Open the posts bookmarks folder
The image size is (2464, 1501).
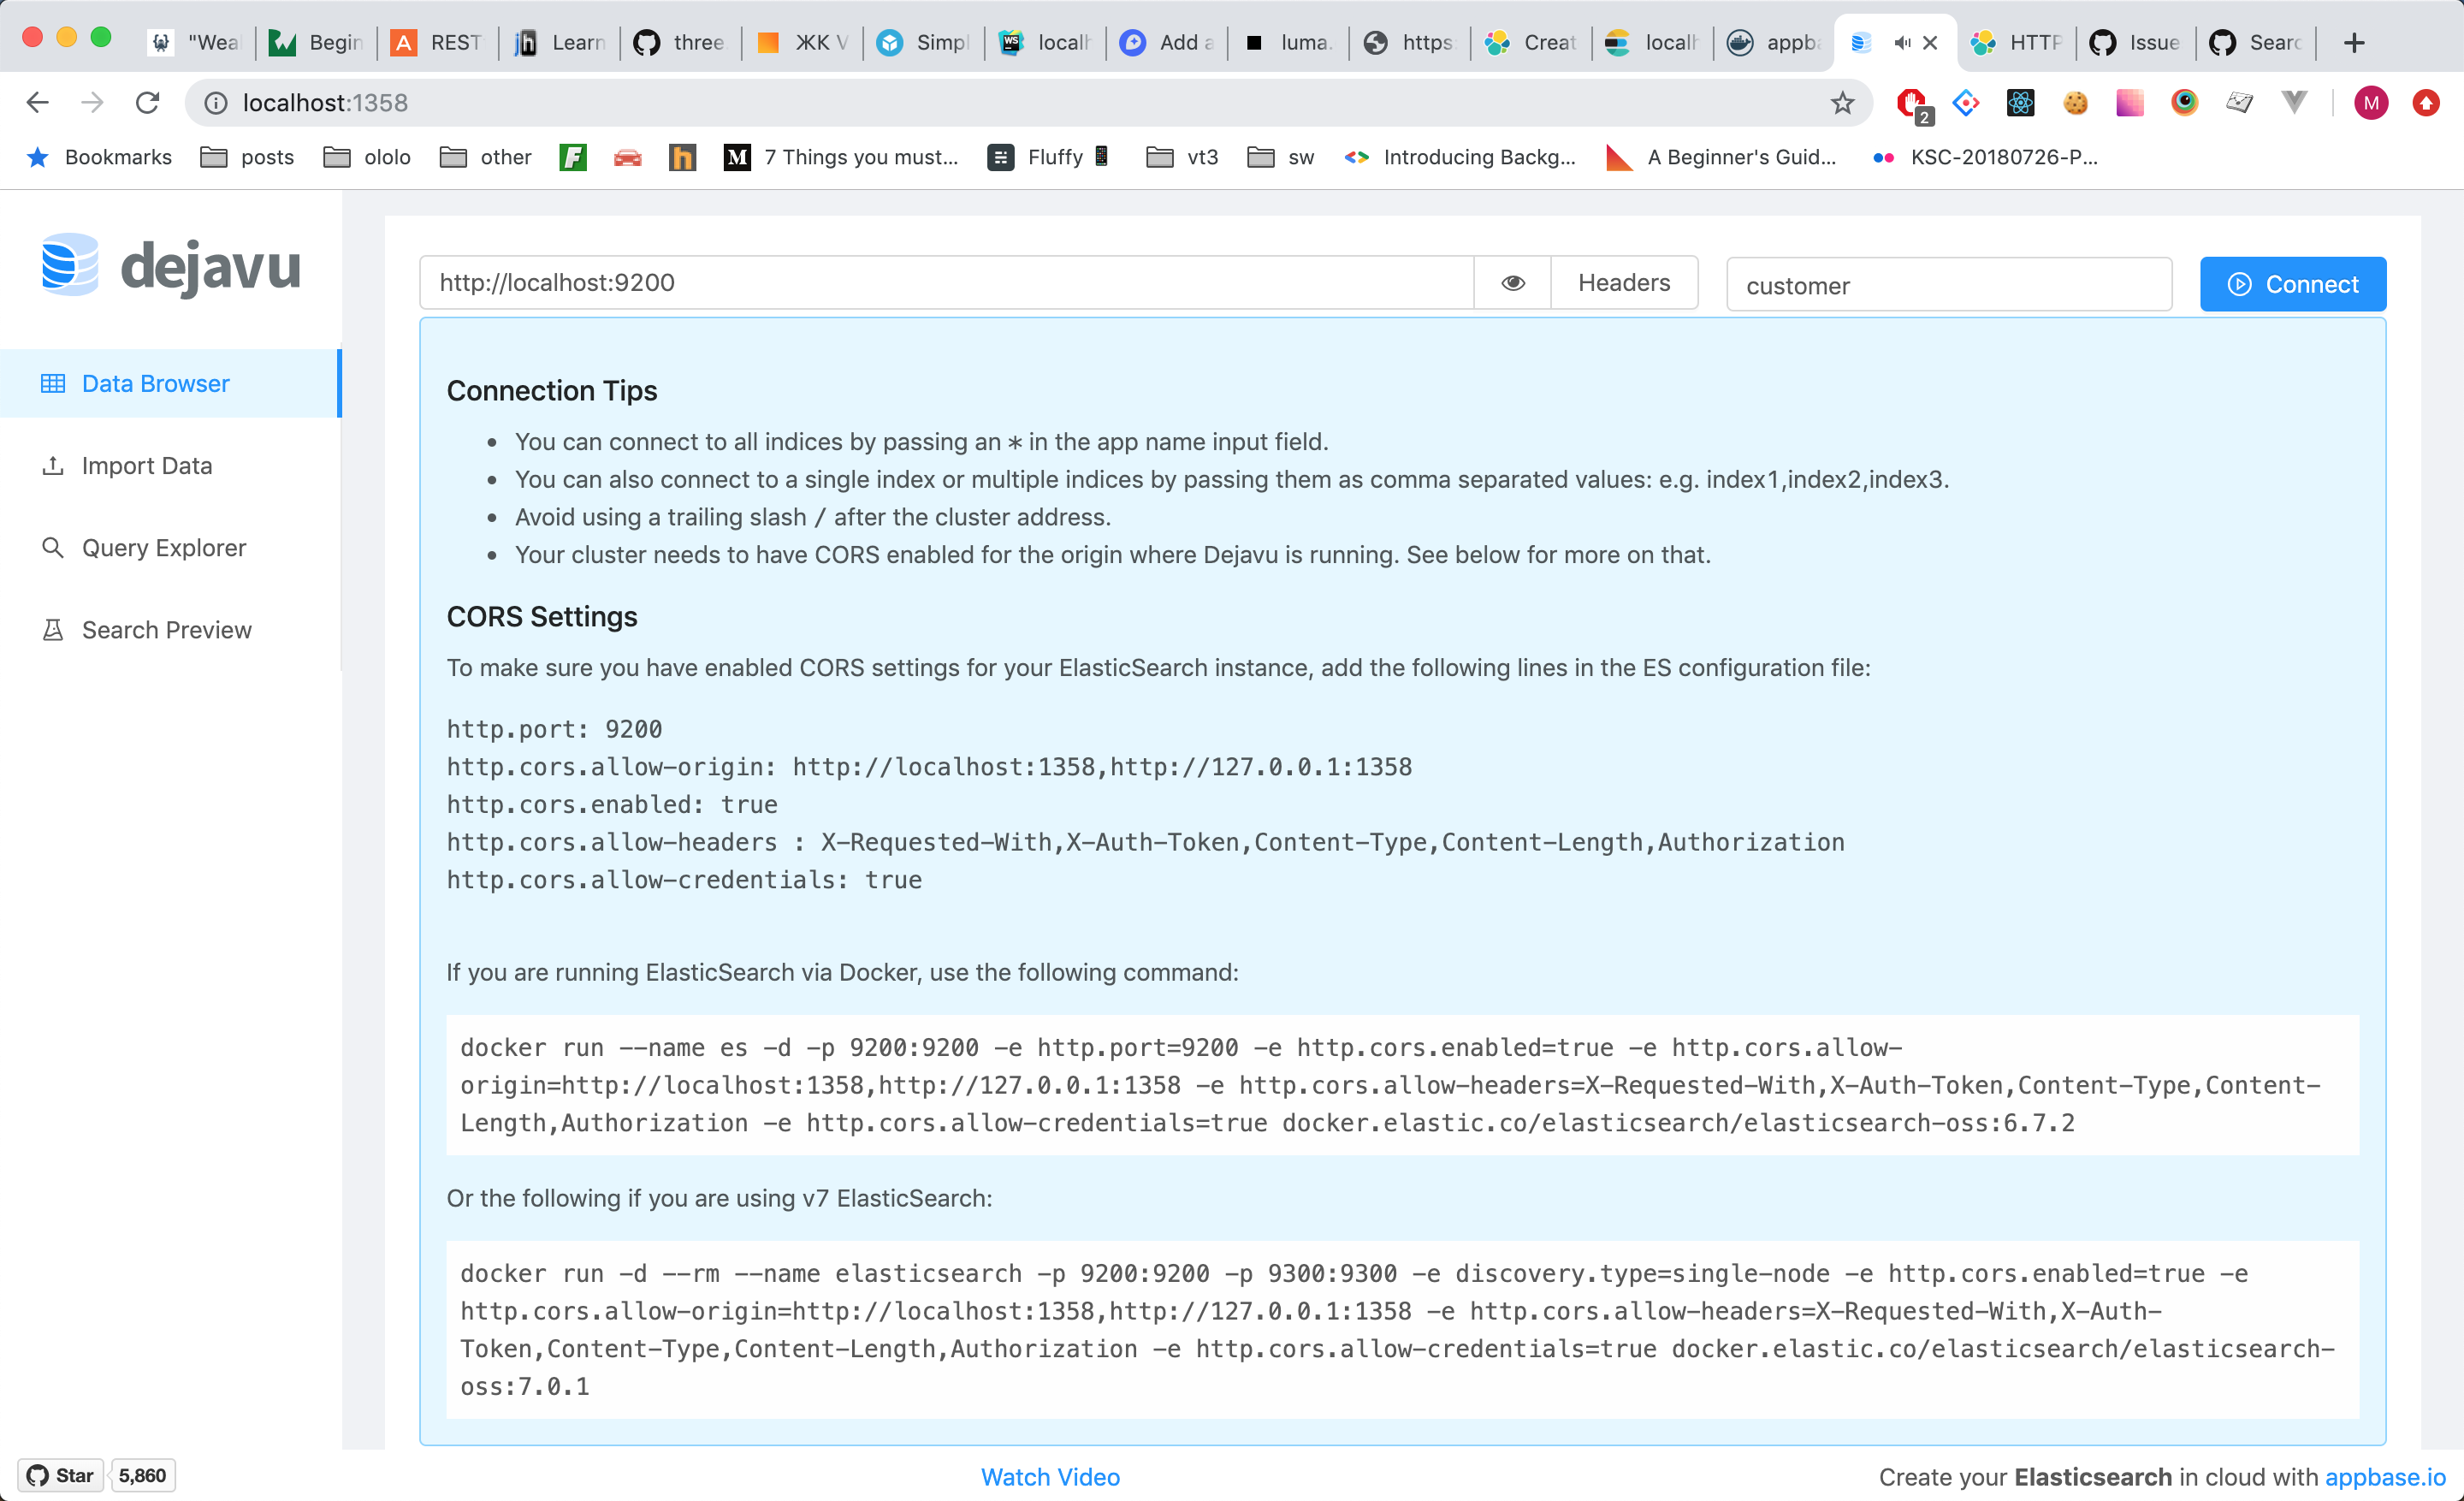tap(247, 157)
